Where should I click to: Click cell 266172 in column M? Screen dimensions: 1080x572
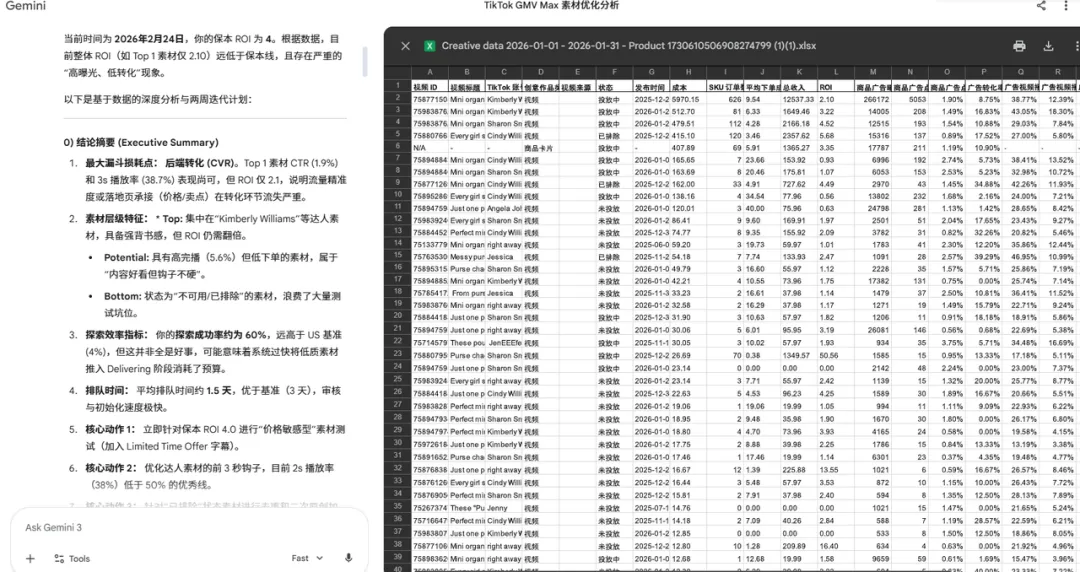coord(873,99)
